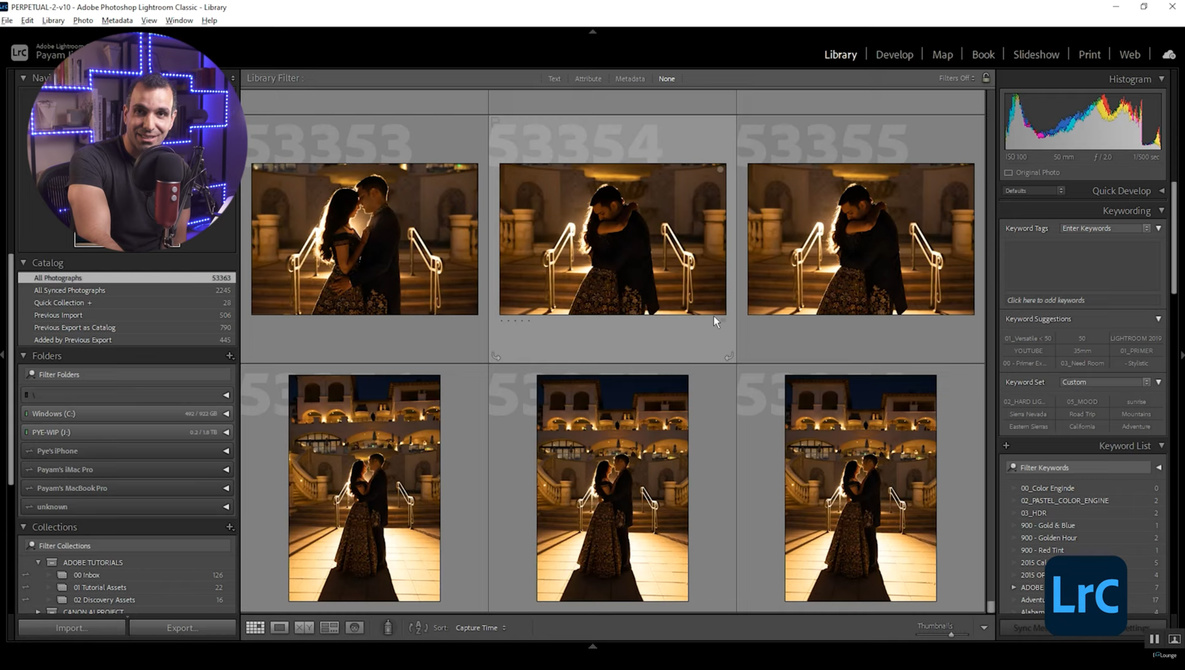Open the Print module
1185x670 pixels.
pyautogui.click(x=1089, y=54)
